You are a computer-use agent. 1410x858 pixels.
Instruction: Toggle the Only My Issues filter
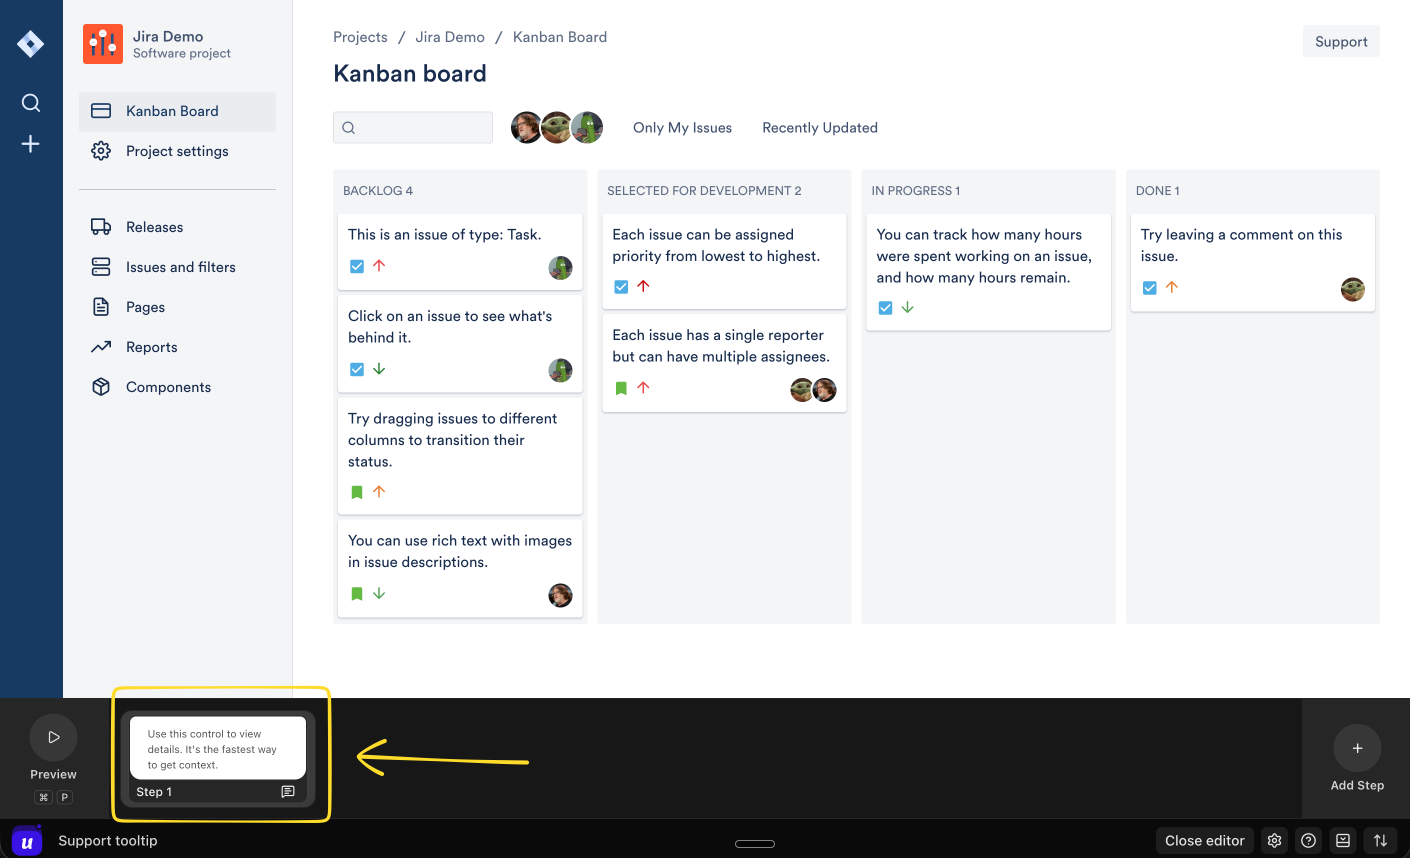(x=682, y=128)
